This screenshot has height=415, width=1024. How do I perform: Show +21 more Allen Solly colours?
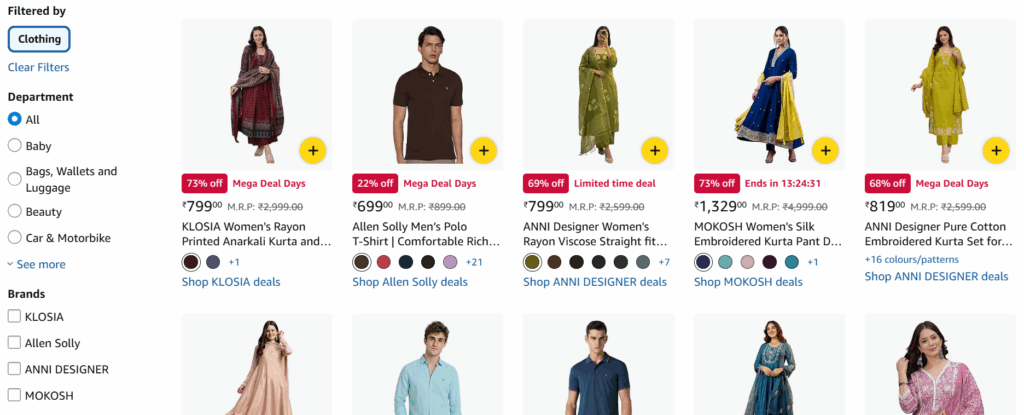[x=474, y=262]
